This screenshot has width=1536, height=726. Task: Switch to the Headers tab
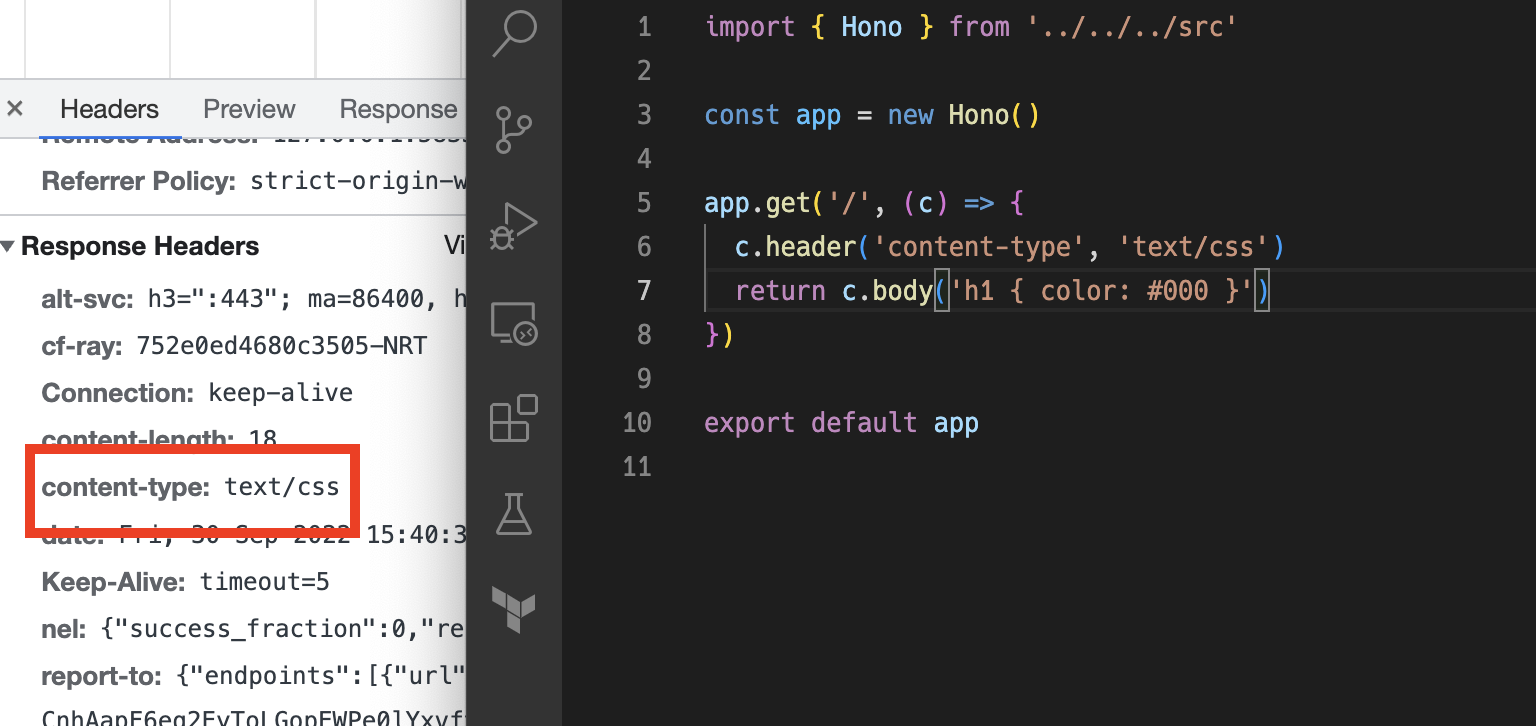point(109,109)
